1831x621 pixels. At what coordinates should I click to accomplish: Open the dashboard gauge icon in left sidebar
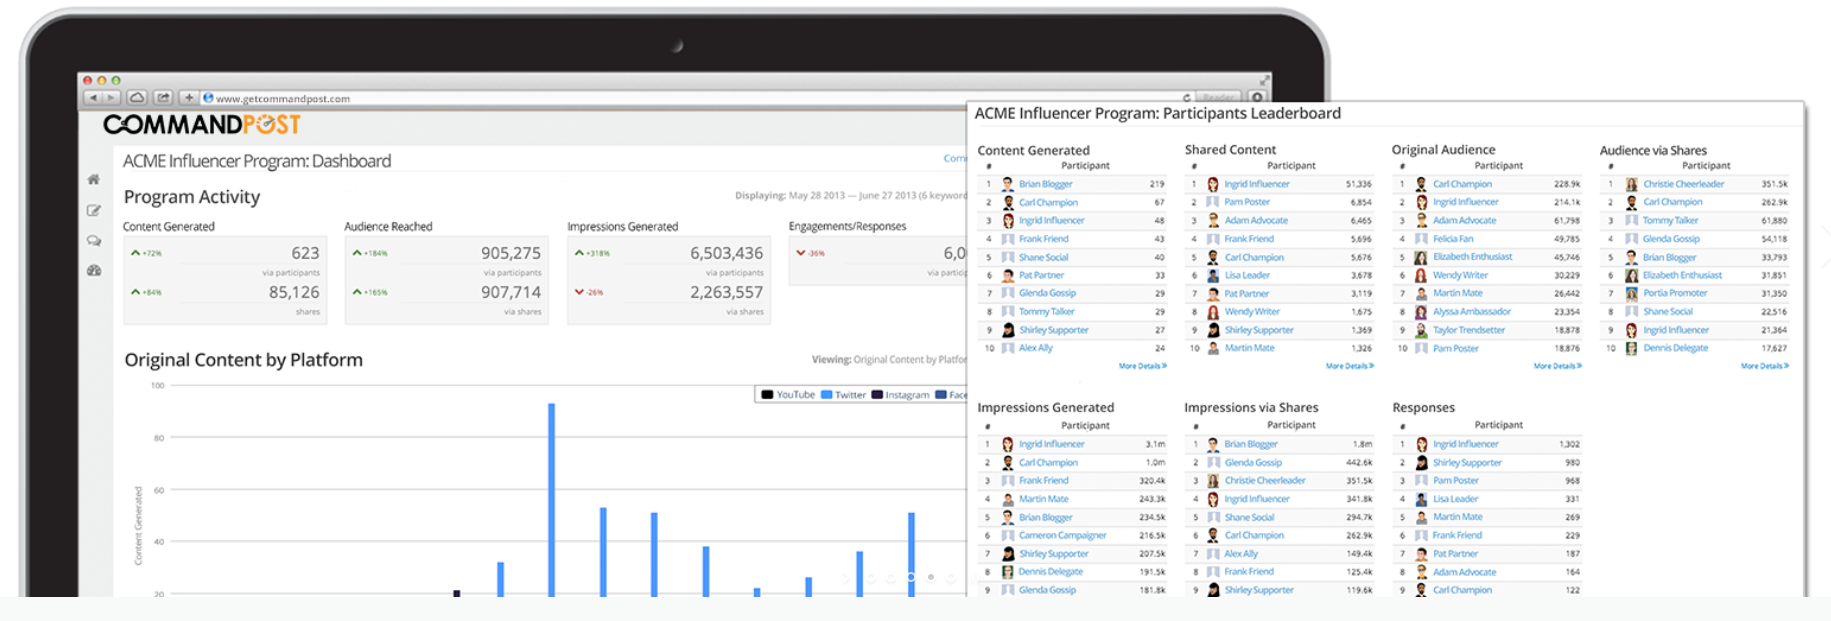tap(94, 271)
